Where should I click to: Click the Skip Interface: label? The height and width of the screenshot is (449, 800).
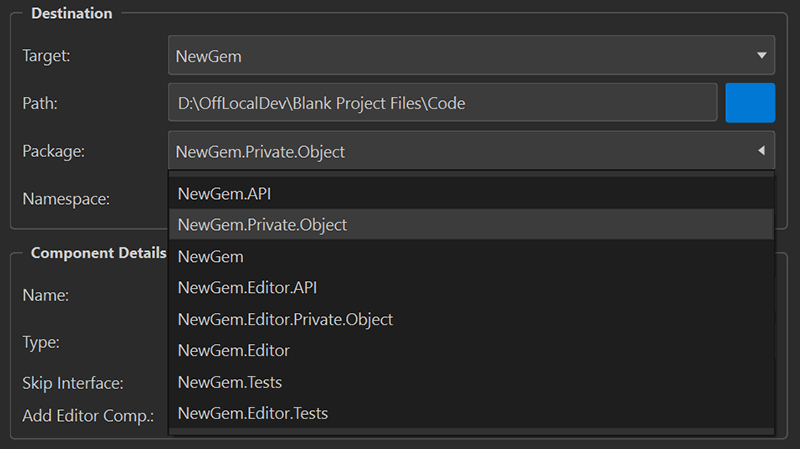click(x=72, y=383)
